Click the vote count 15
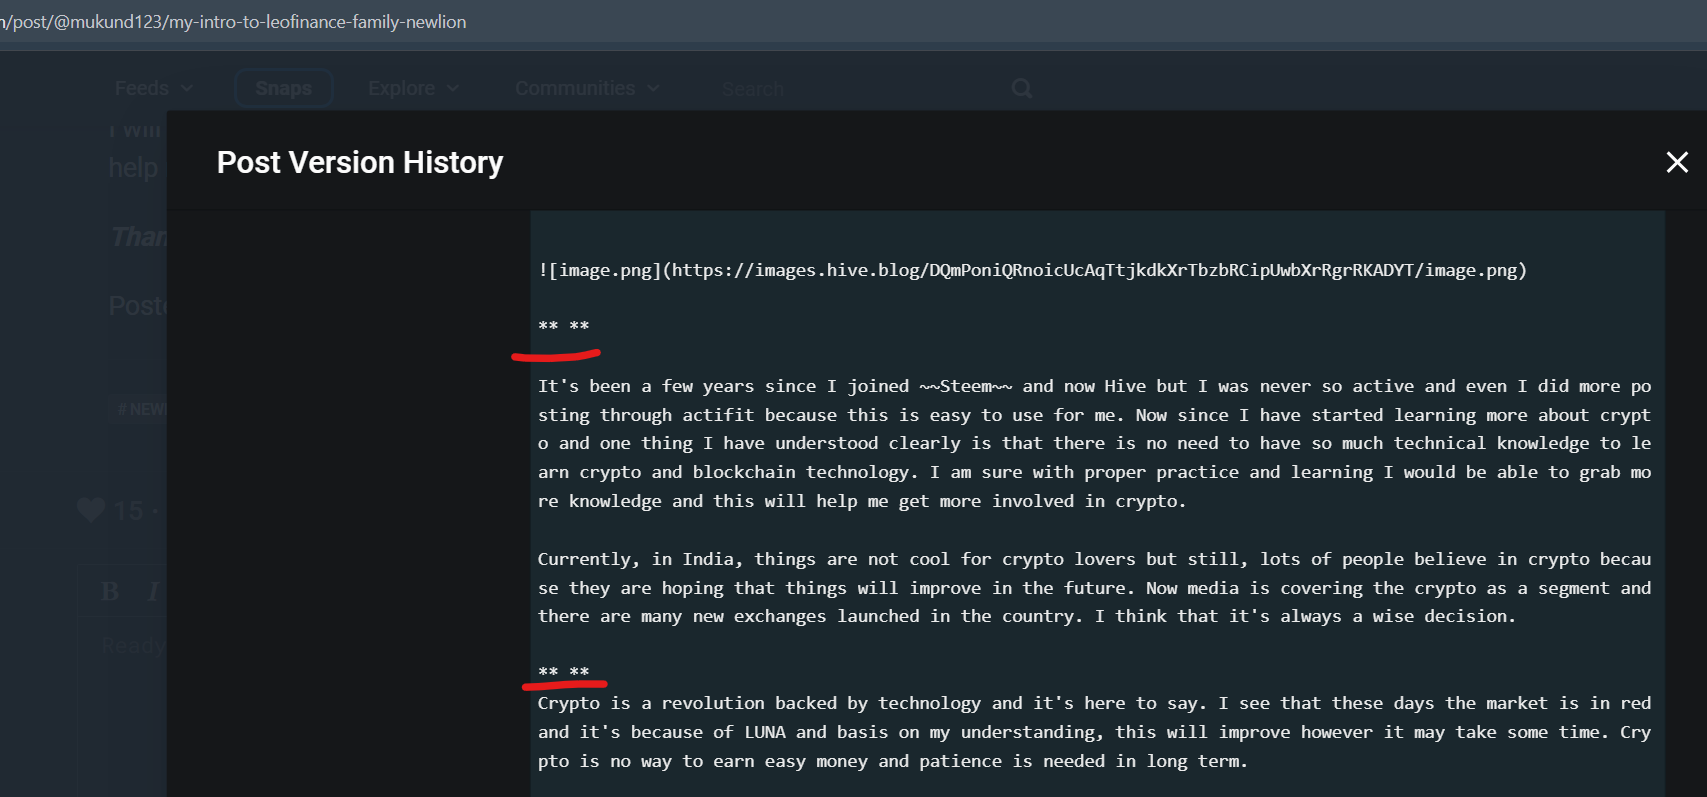 pyautogui.click(x=128, y=511)
